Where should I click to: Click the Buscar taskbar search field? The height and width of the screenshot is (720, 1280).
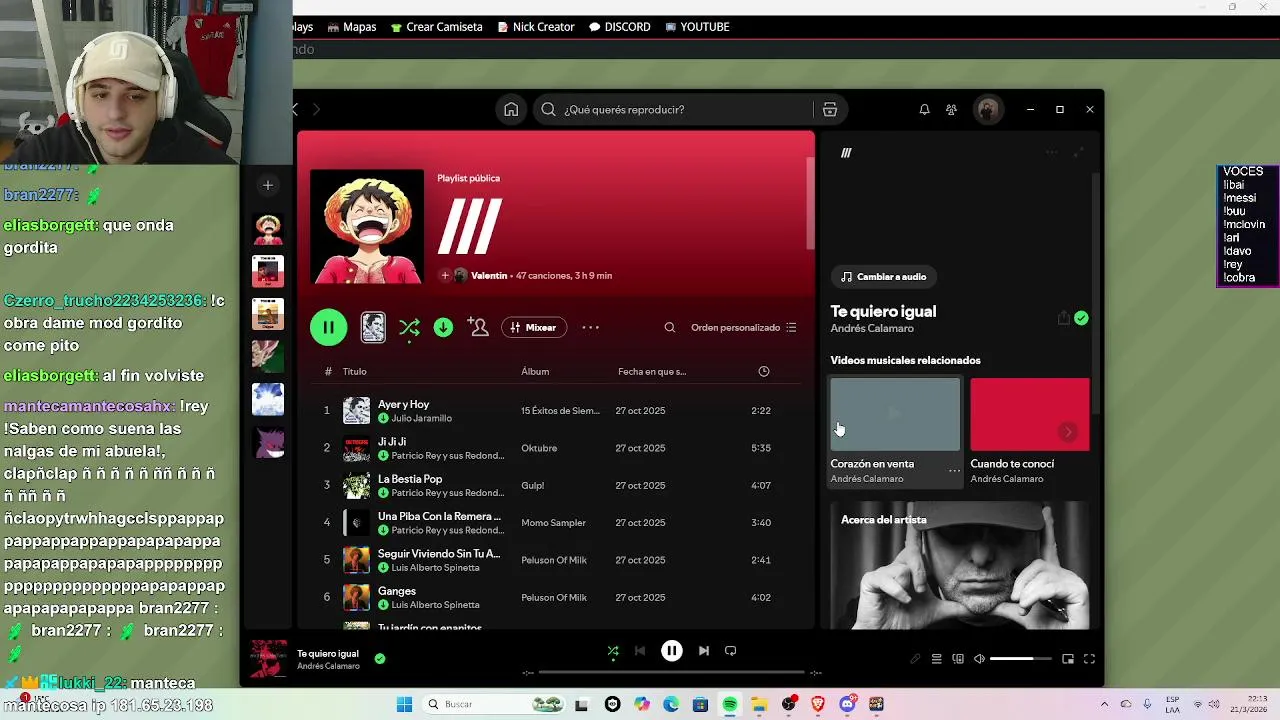(494, 704)
